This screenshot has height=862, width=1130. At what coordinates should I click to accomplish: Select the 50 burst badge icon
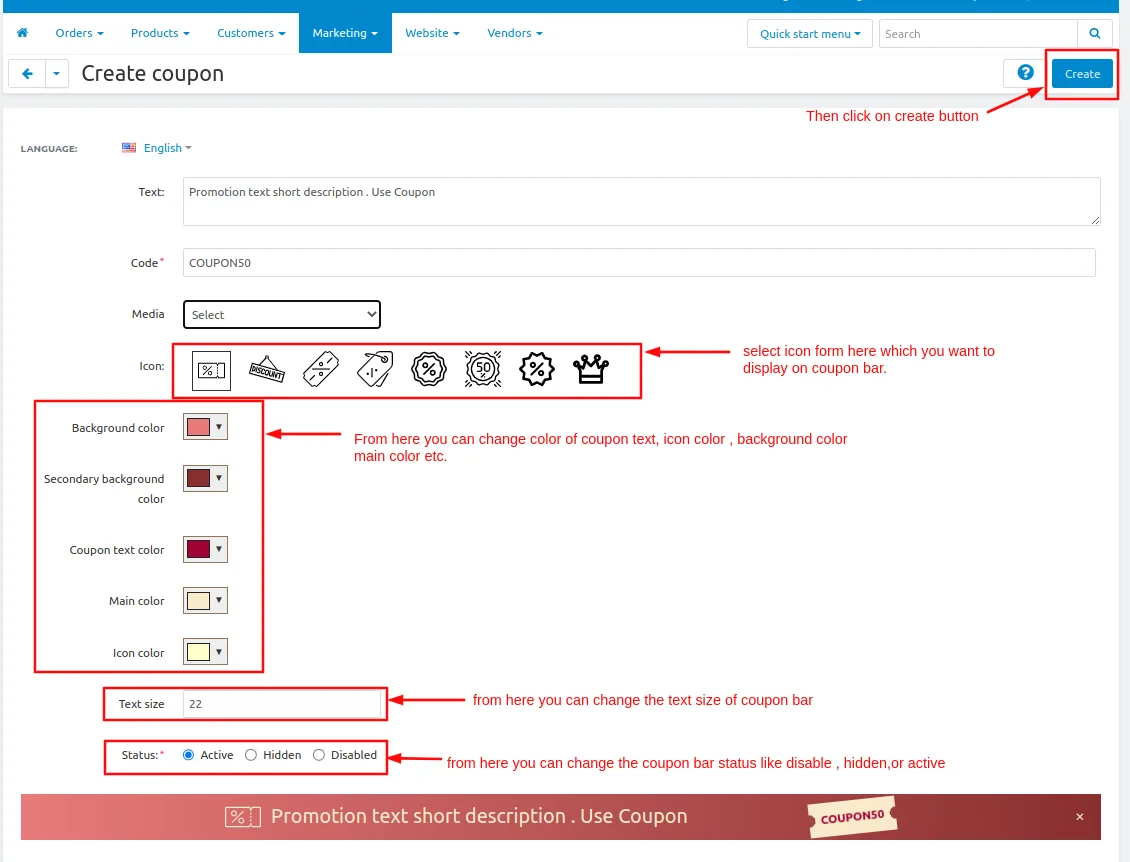coord(483,370)
